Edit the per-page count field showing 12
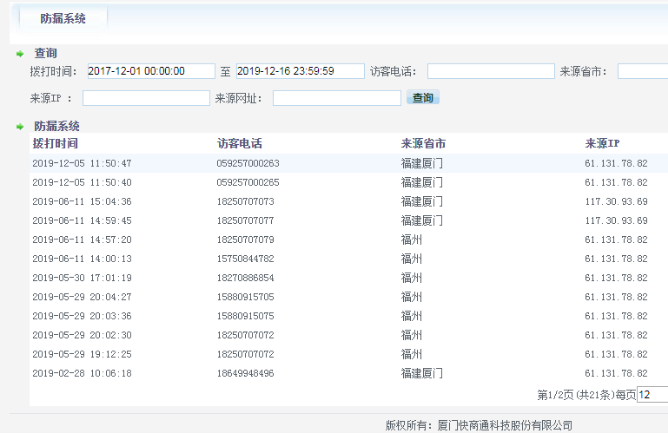 coord(652,395)
